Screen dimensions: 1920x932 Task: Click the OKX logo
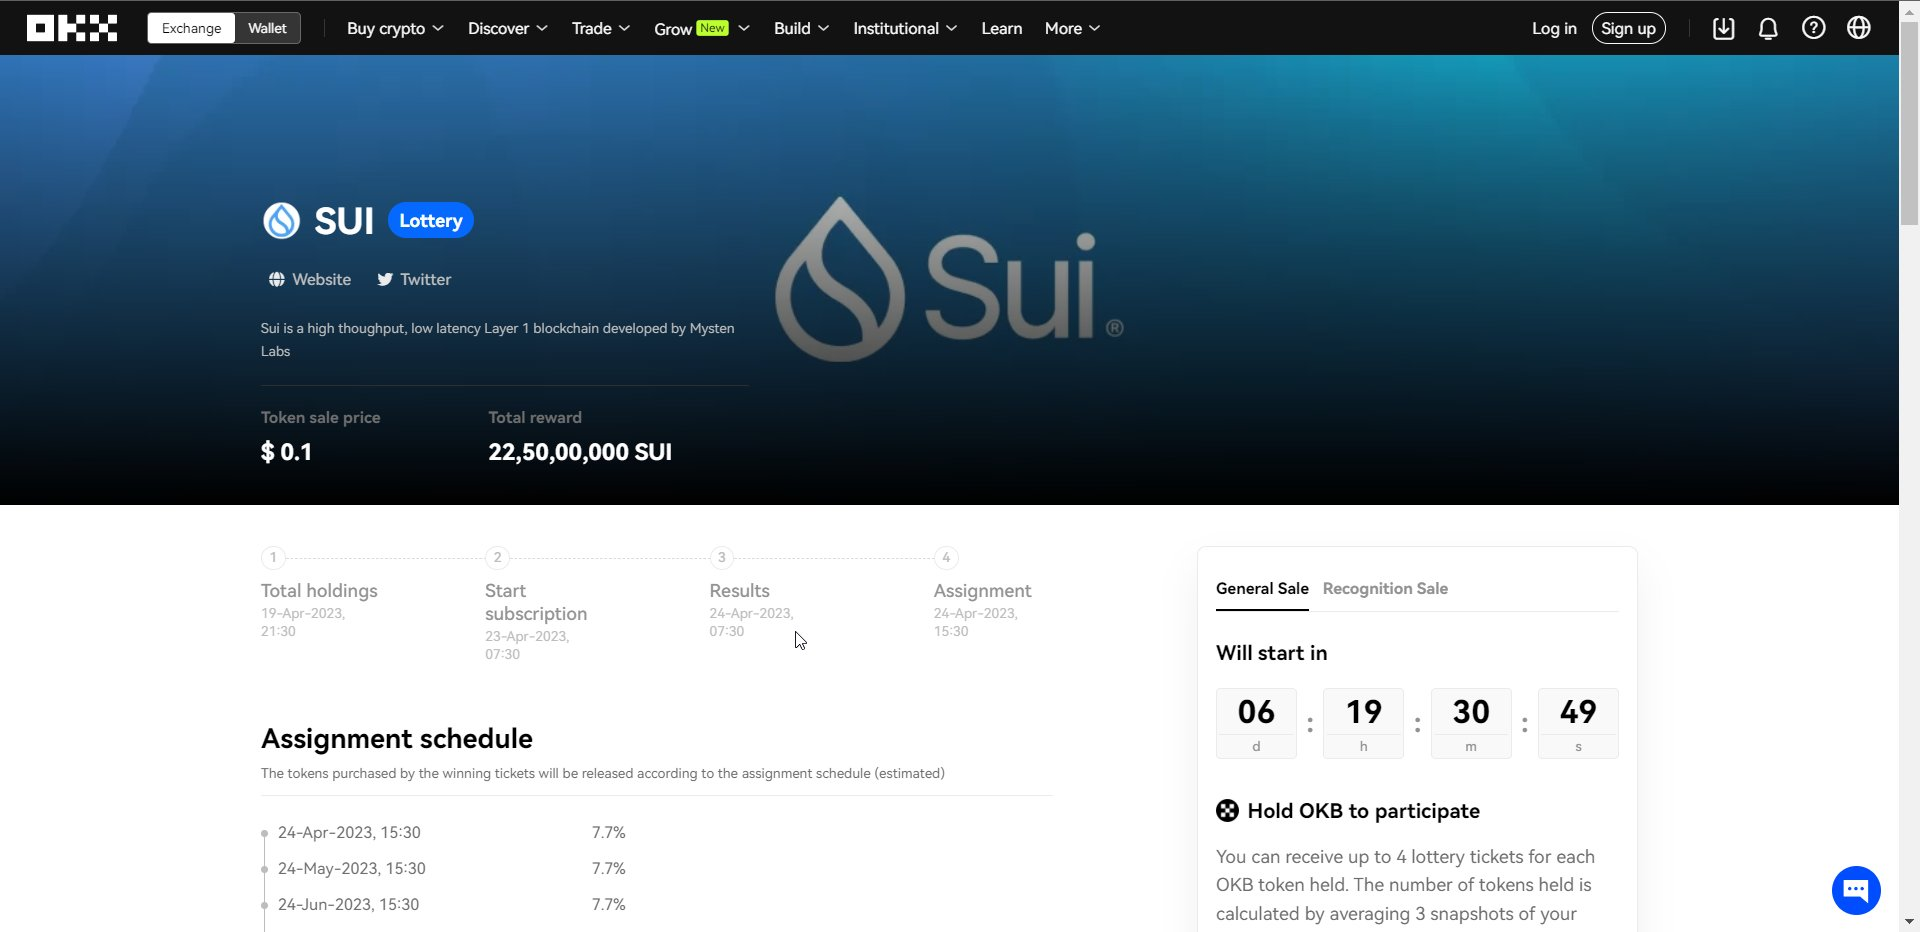pos(72,28)
